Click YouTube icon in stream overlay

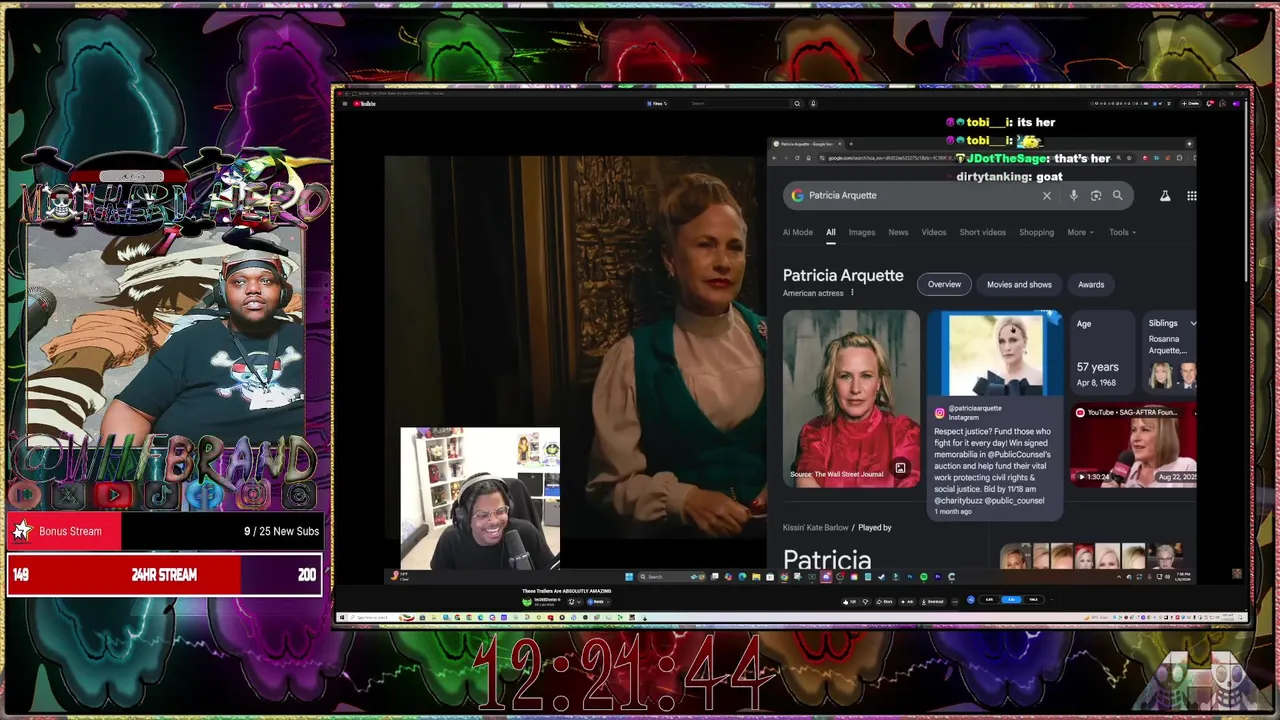[114, 494]
